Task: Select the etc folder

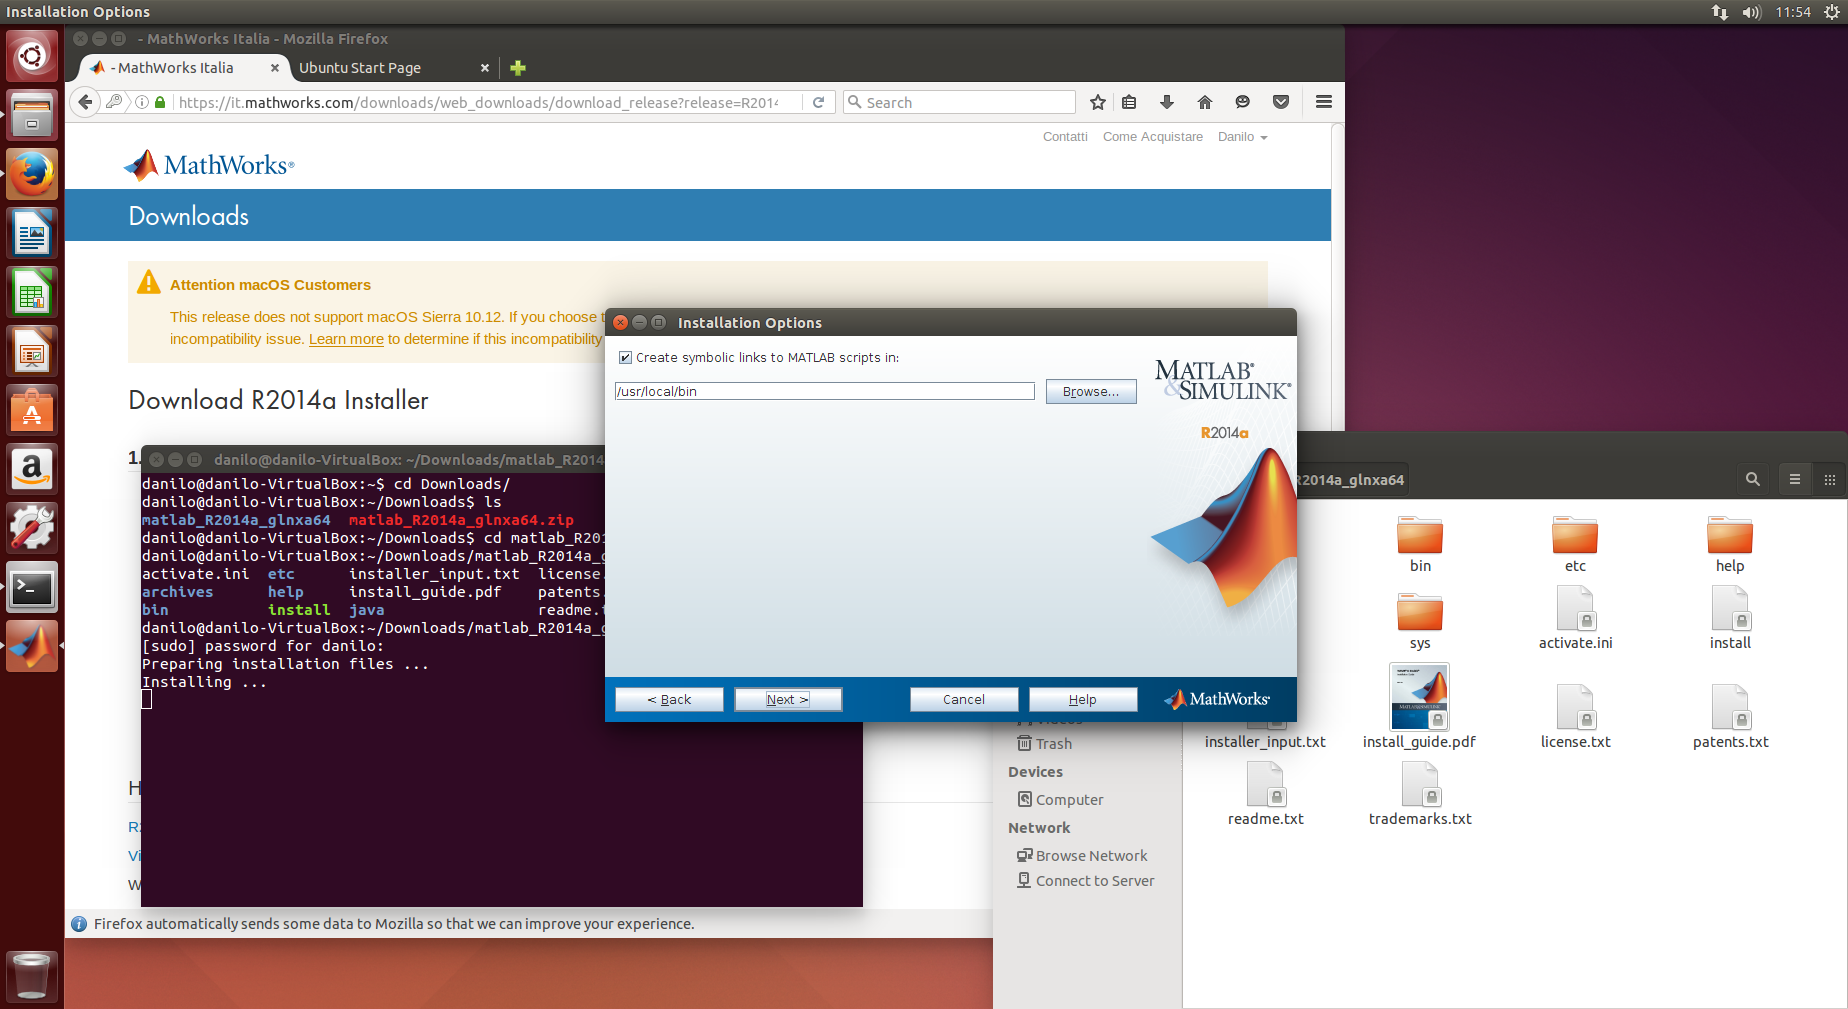Action: click(1575, 544)
